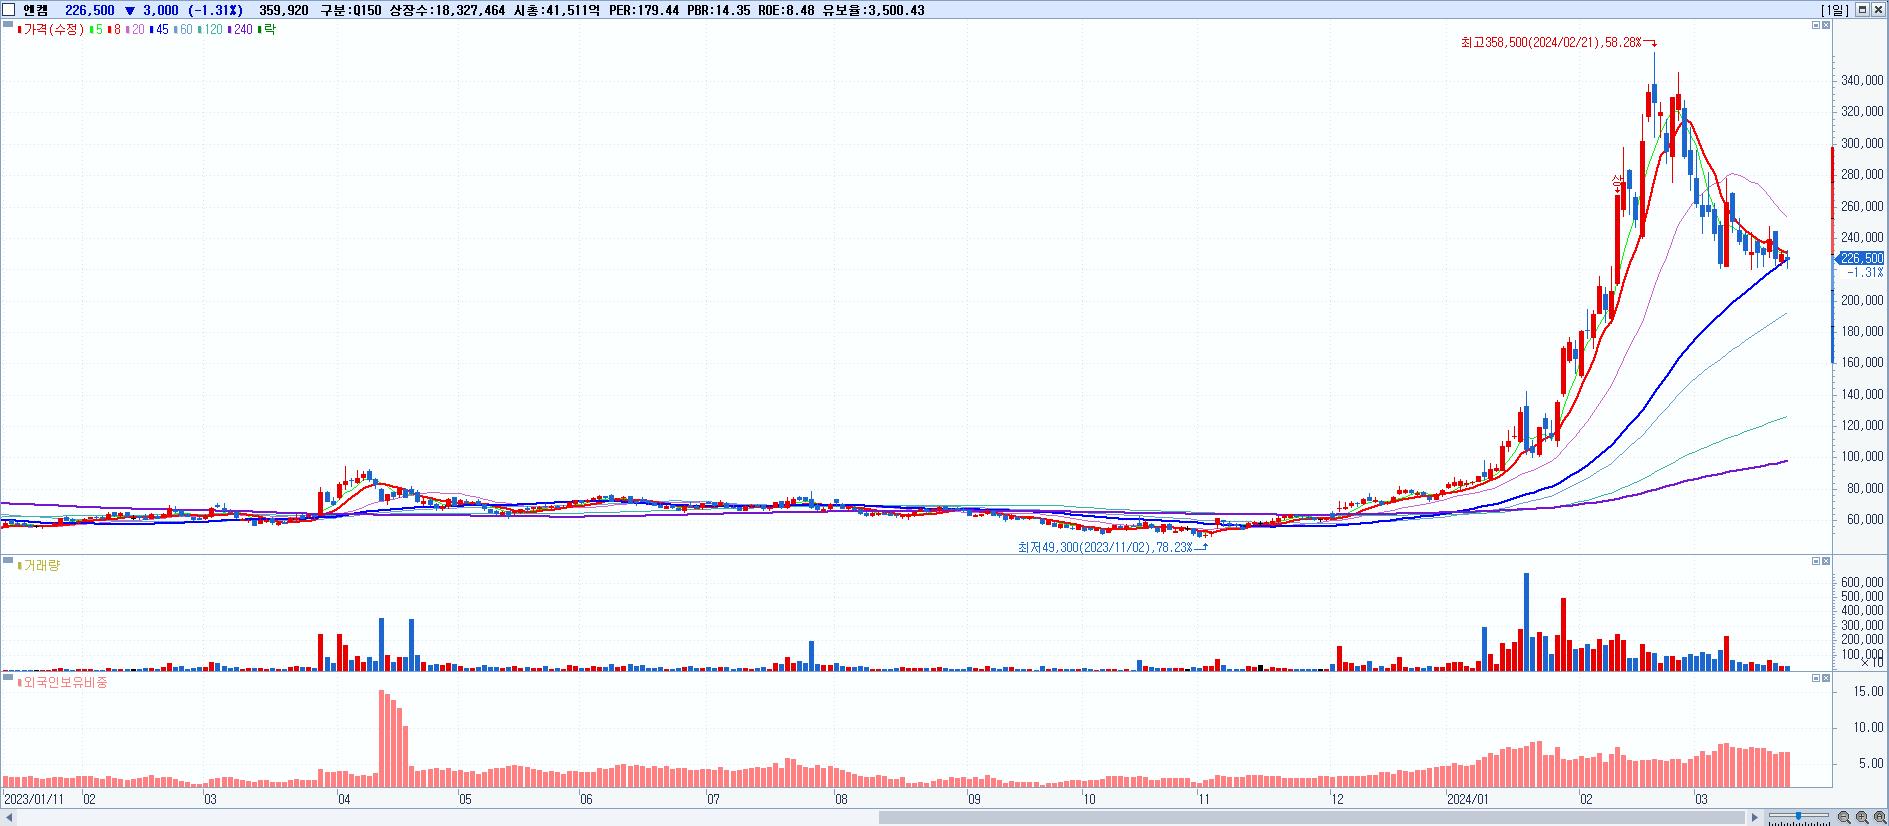This screenshot has width=1889, height=826.
Task: Zoom in the chart with plus magnifier
Action: click(x=1862, y=818)
